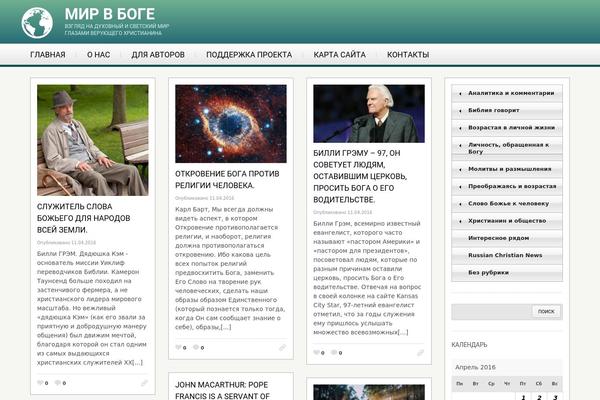Open Без рубрики category
The image size is (600, 400).
click(x=489, y=273)
